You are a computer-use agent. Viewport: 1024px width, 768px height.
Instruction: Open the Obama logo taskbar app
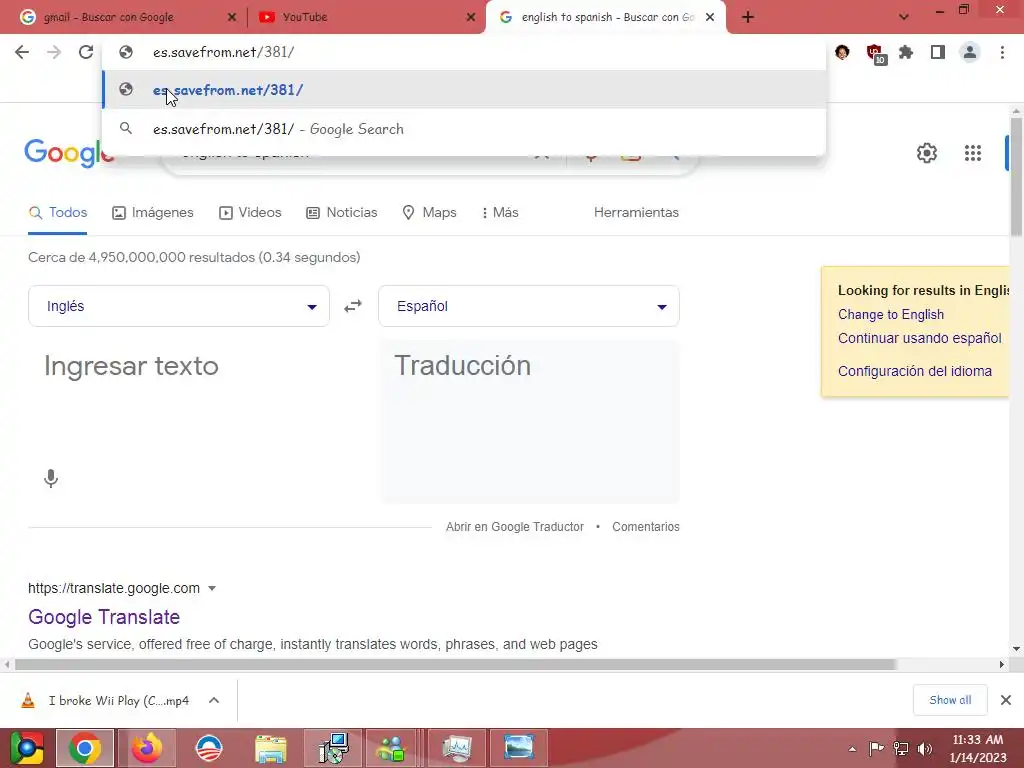tap(209, 748)
